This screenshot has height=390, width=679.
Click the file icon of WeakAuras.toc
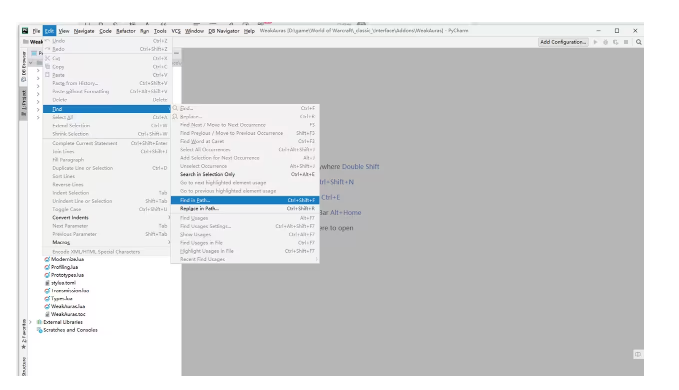(47, 314)
